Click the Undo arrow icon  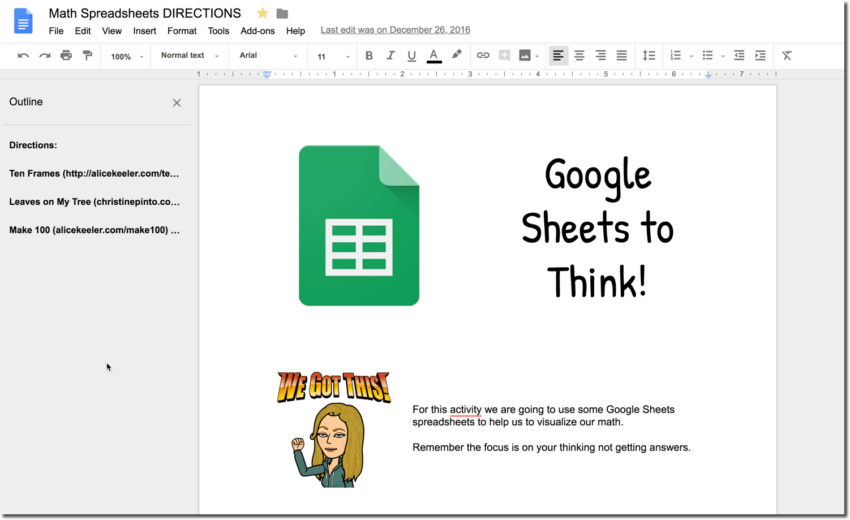[23, 55]
